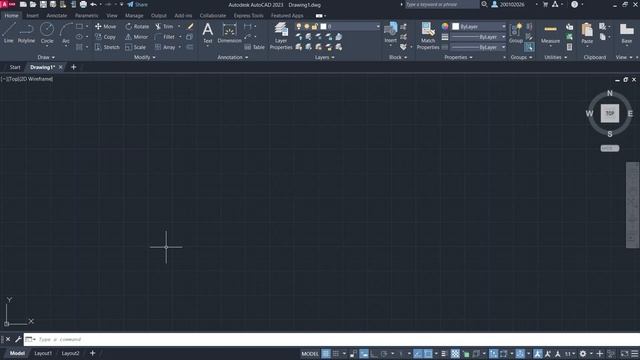
Task: Toggle 2D object snap
Action: (428, 353)
